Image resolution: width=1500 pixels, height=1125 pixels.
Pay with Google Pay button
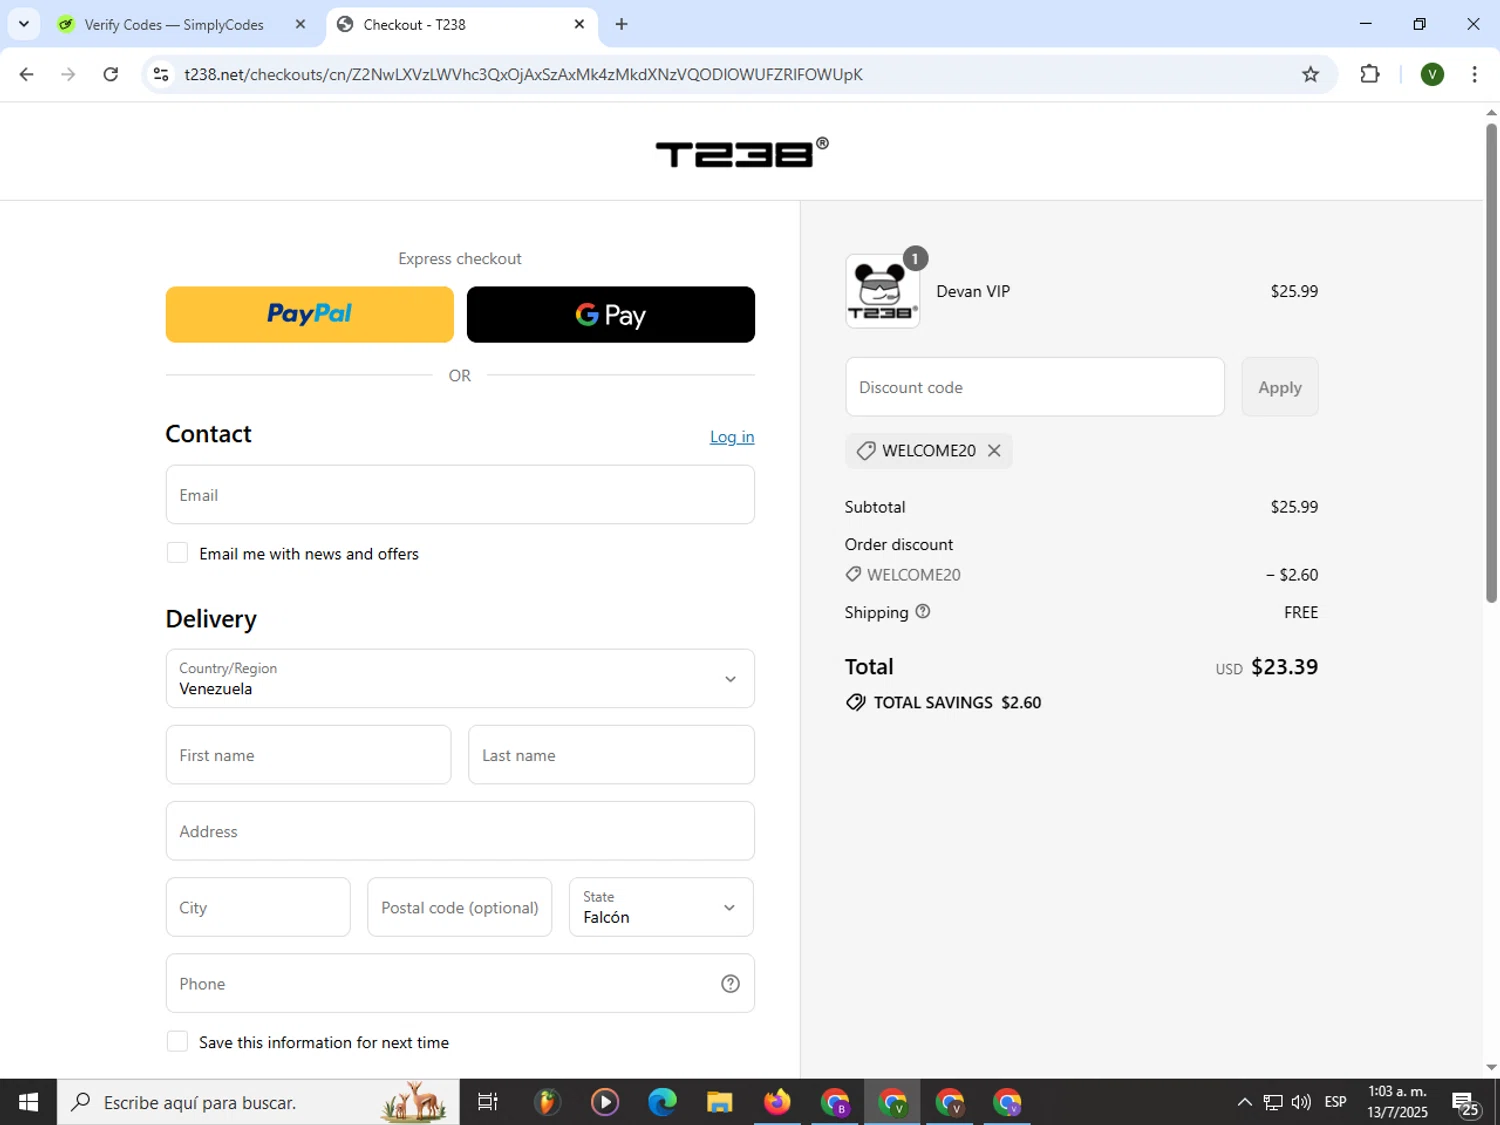pyautogui.click(x=610, y=314)
